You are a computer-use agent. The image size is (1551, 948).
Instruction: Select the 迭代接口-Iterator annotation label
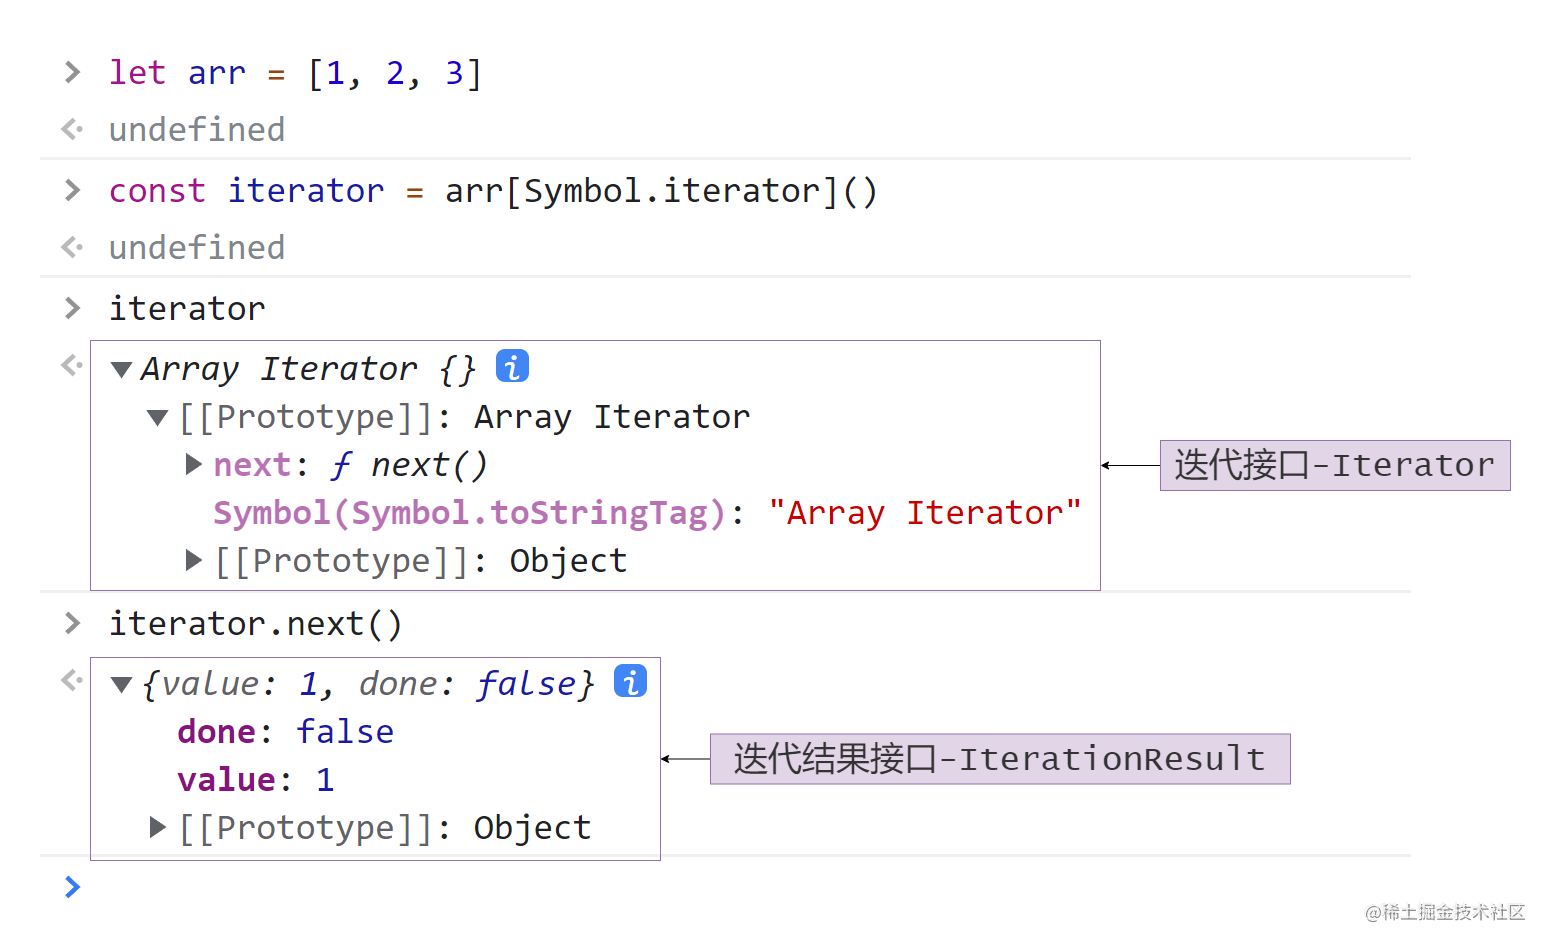coord(1334,464)
